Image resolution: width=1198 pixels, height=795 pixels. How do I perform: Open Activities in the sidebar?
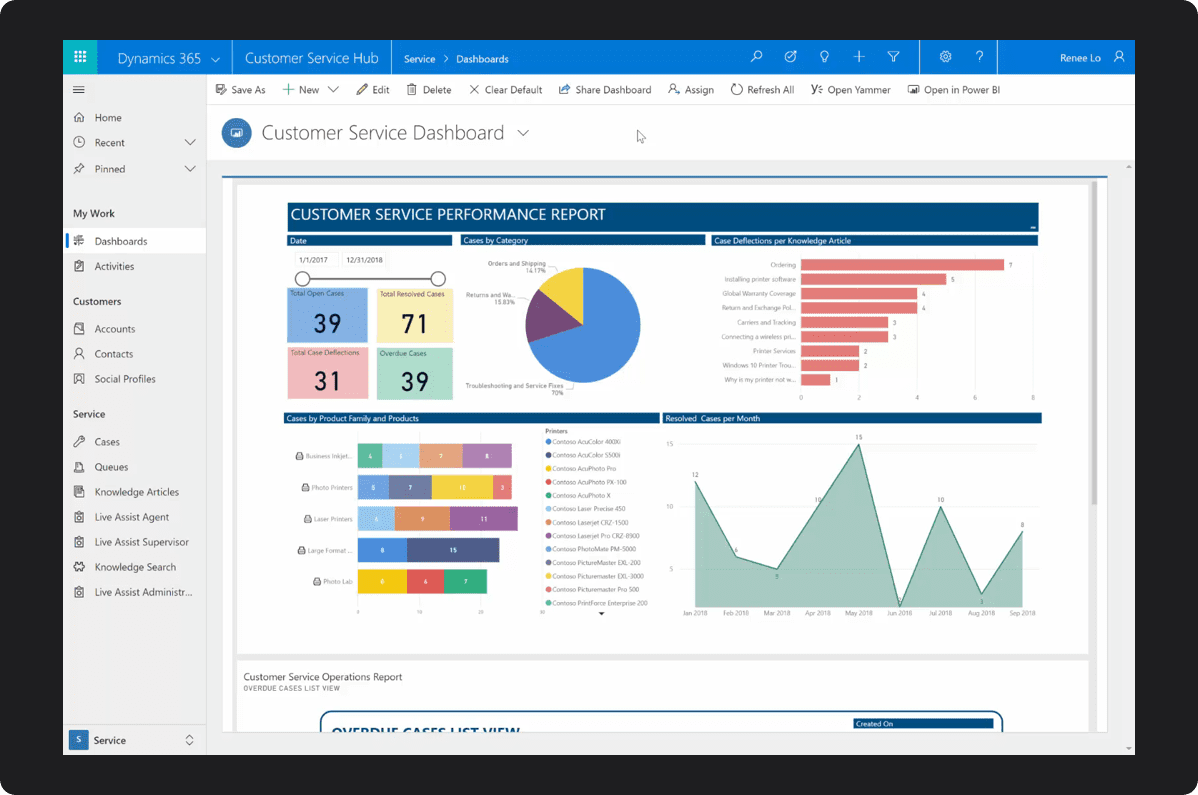(134, 267)
